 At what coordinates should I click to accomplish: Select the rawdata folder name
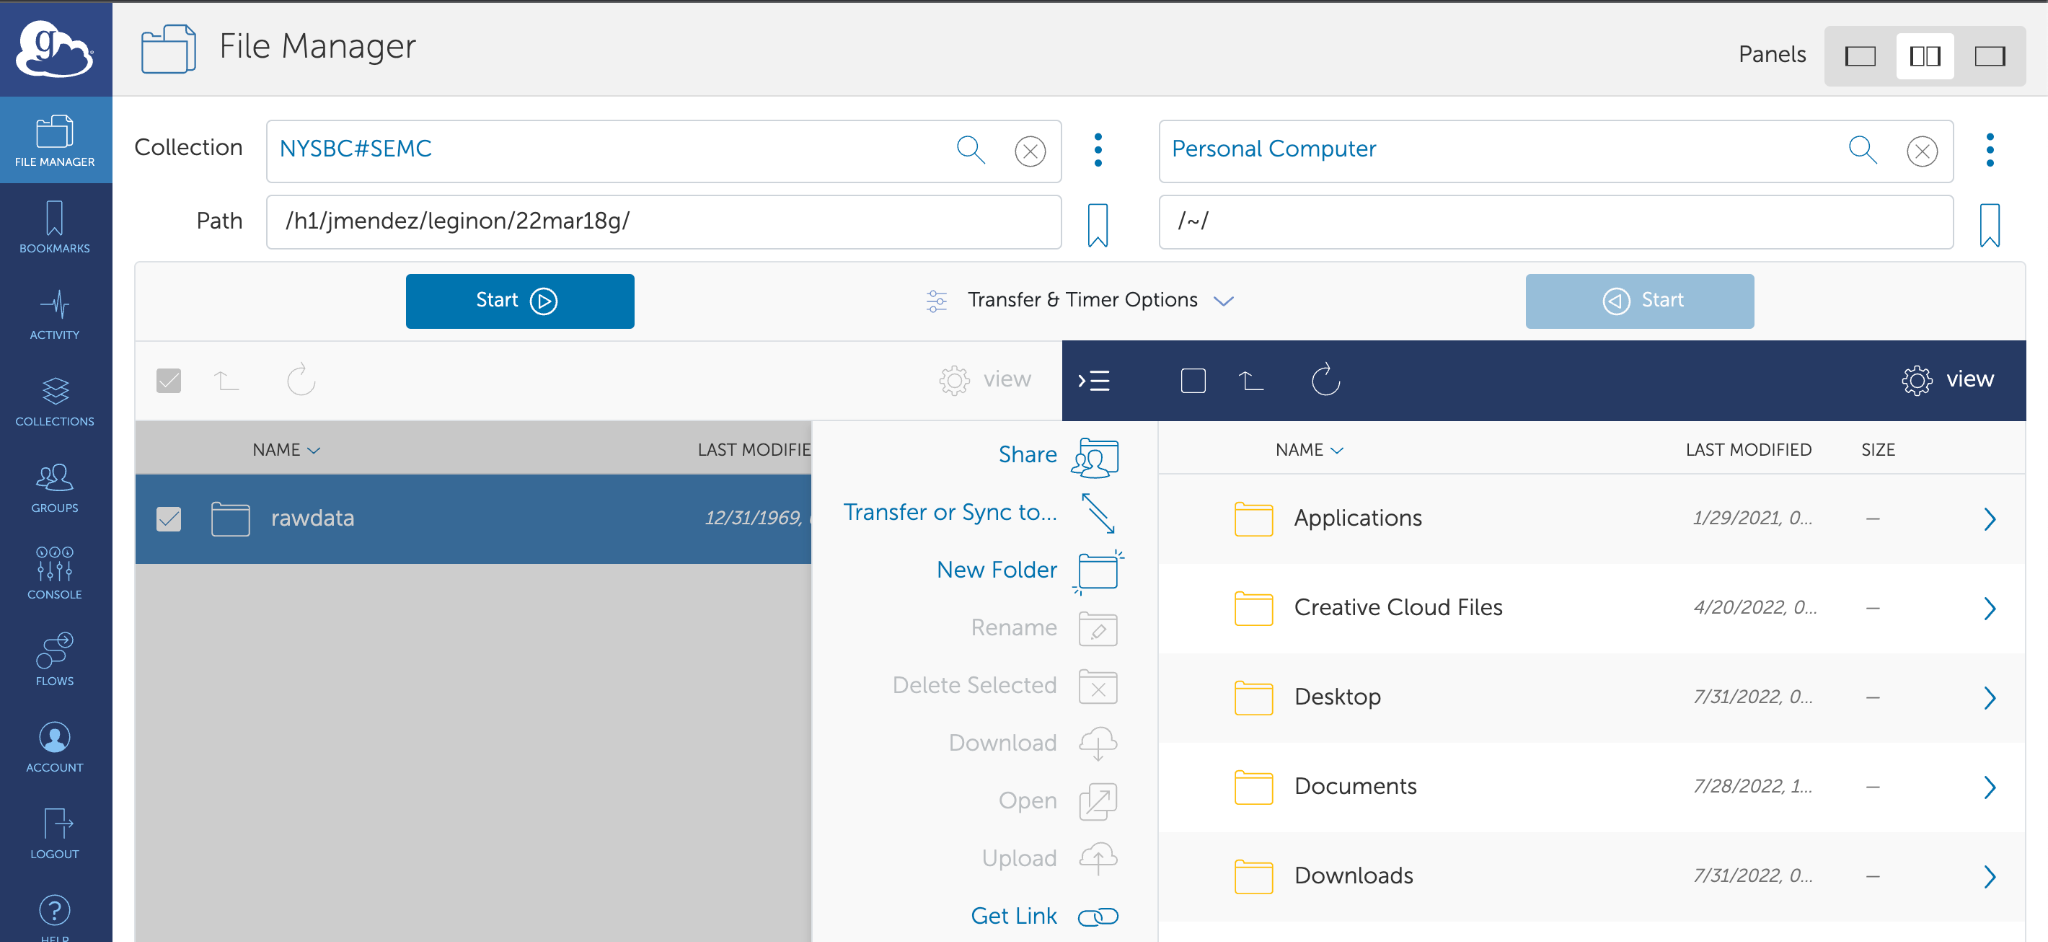click(312, 518)
